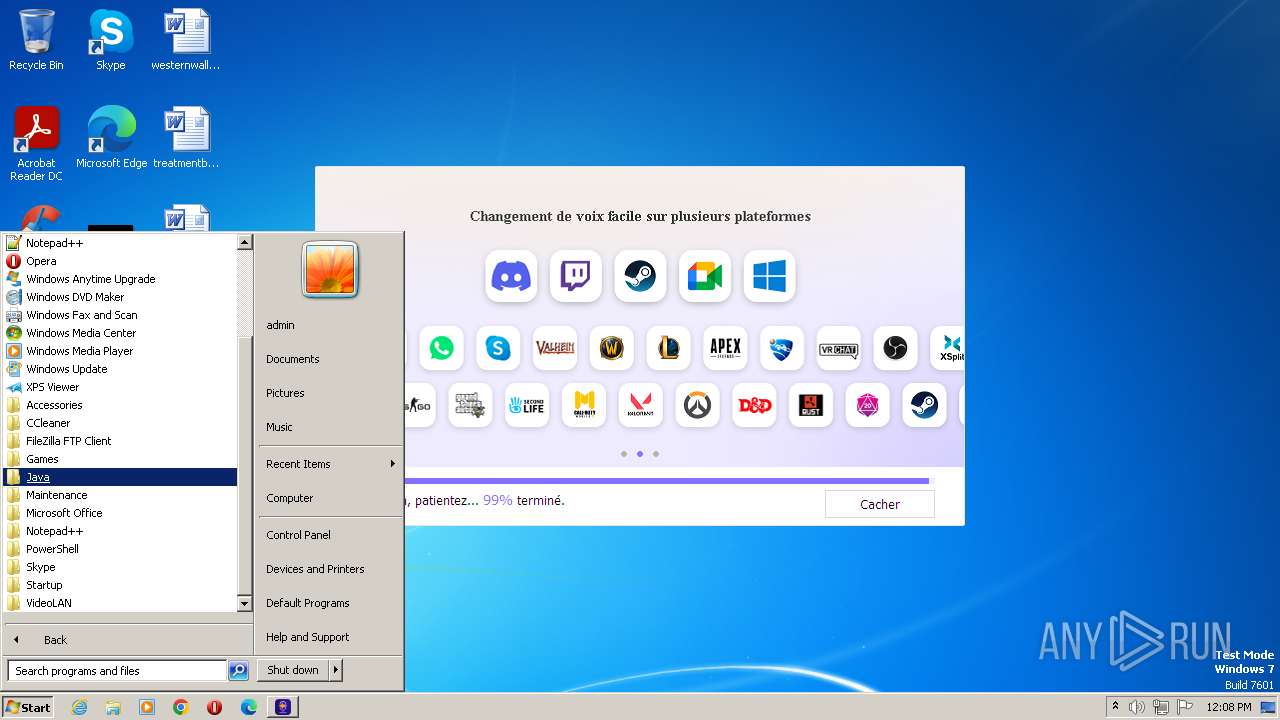Open Devices and Printers
This screenshot has width=1280, height=720.
point(330,569)
